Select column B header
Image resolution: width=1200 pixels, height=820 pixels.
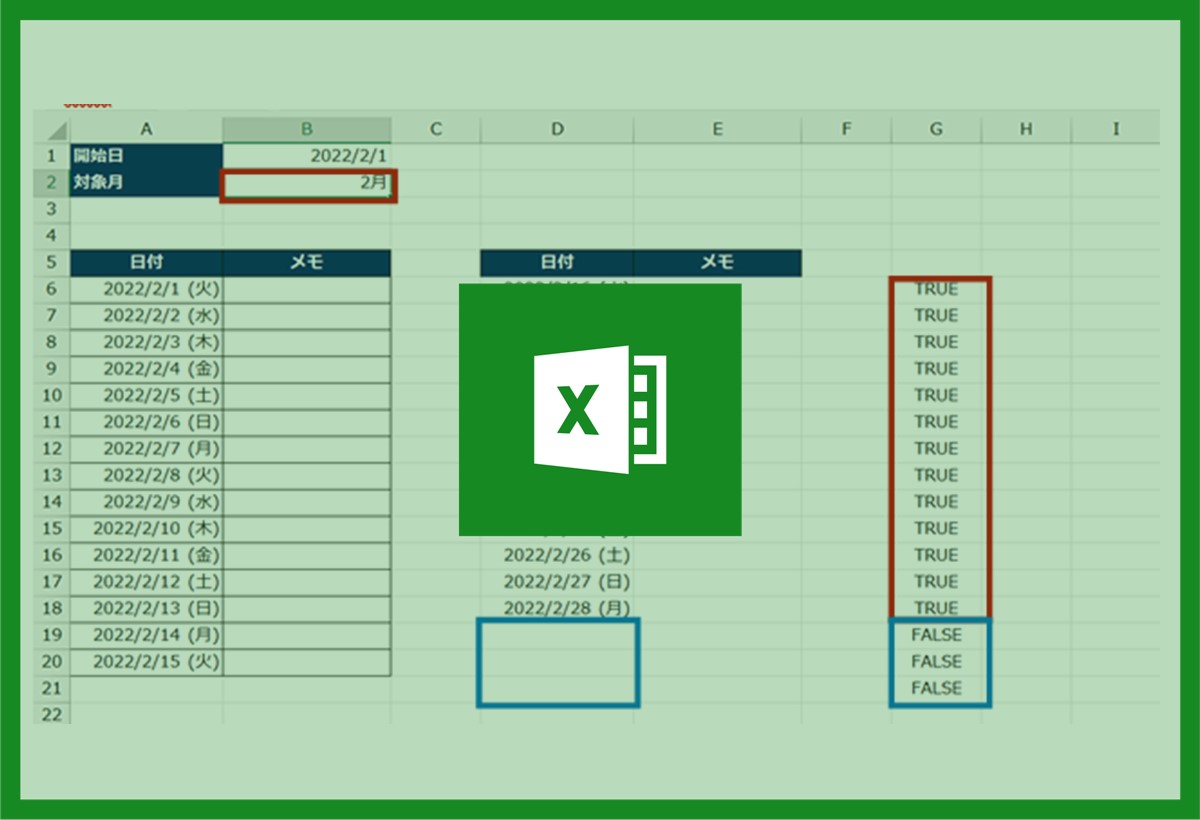(x=306, y=129)
